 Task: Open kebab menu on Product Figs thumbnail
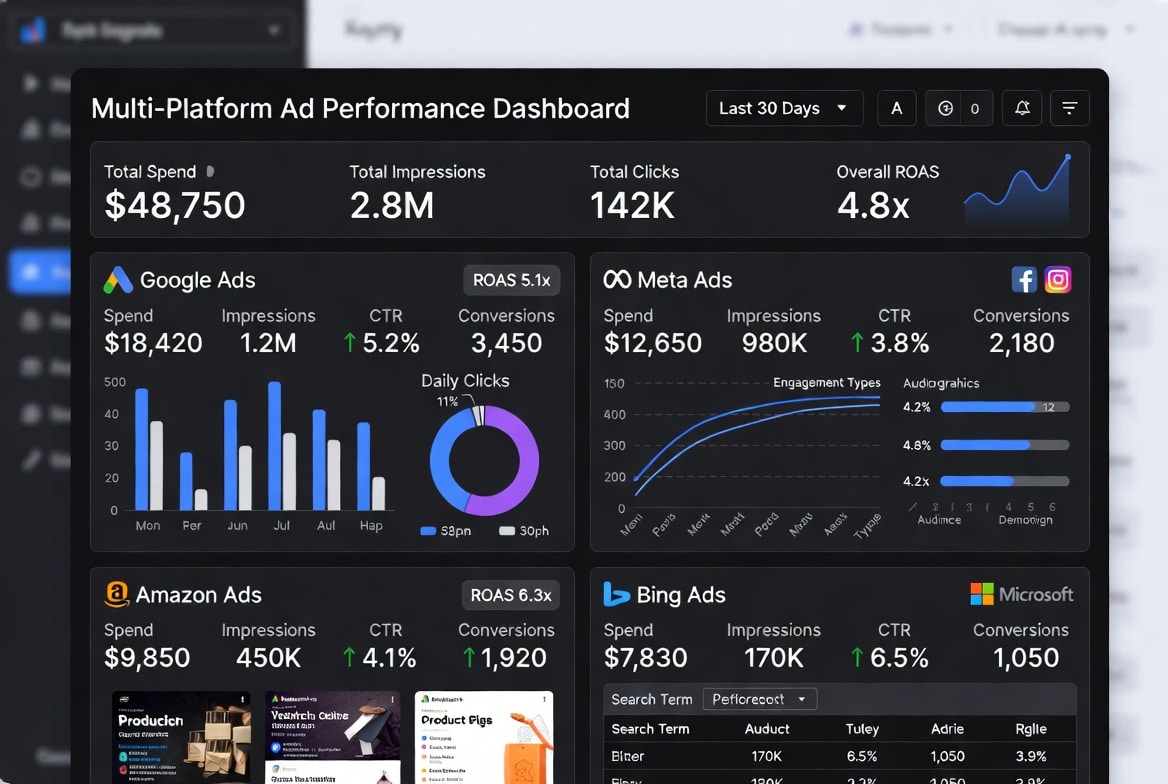(545, 700)
